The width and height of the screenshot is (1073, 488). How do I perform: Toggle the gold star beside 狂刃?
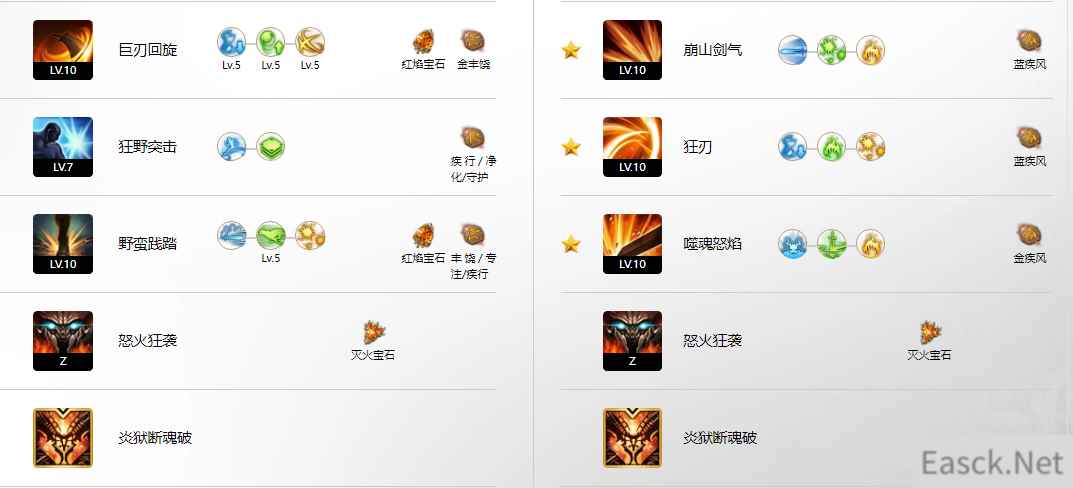571,147
